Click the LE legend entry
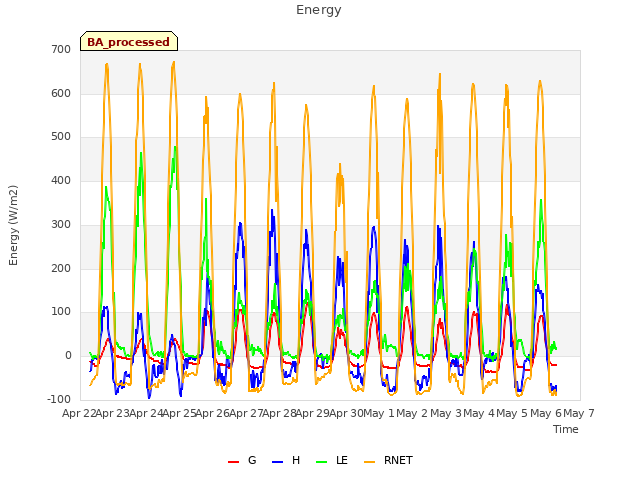 [332, 460]
